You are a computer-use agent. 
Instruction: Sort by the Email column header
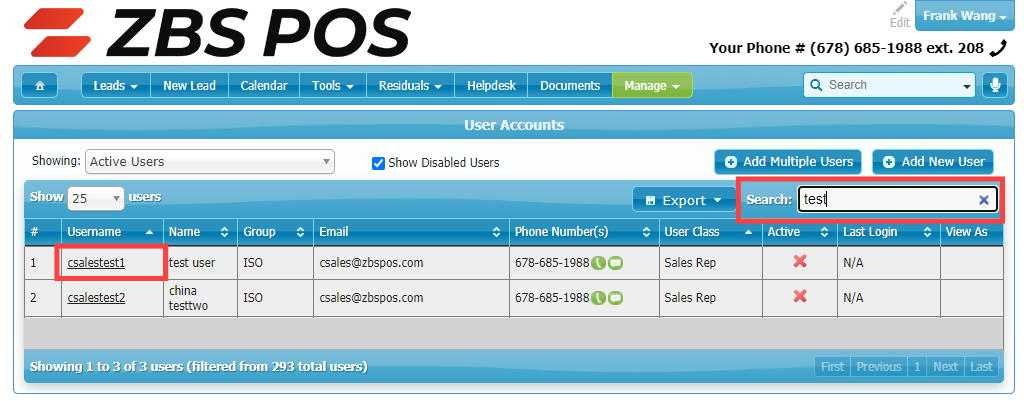coord(411,232)
